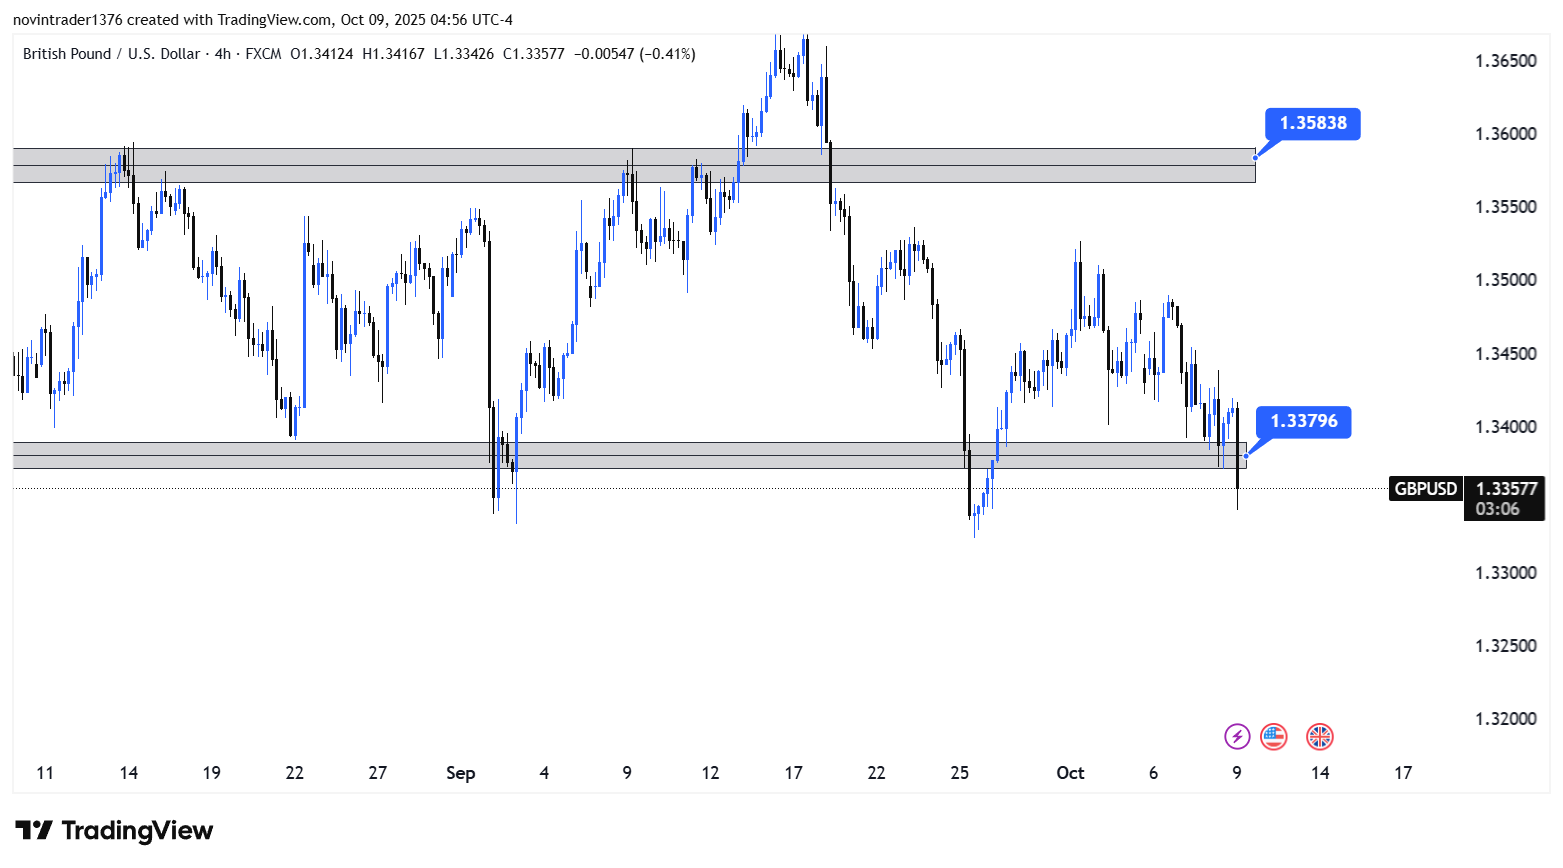Click the current price label 1.33577
This screenshot has height=868, width=1563.
click(1506, 489)
